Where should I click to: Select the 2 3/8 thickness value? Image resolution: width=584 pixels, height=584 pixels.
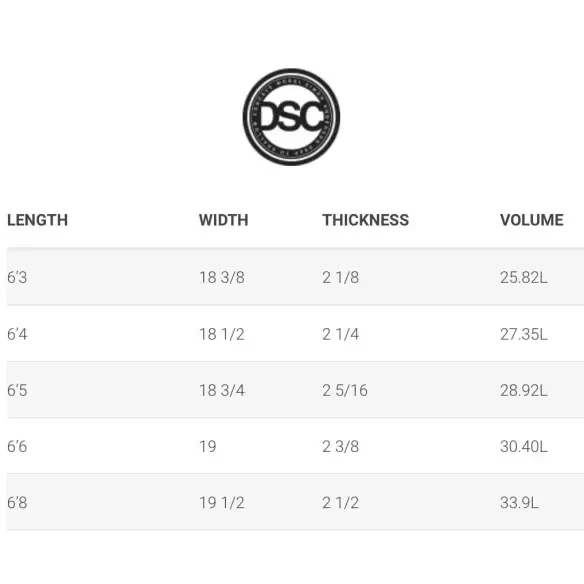tap(340, 446)
